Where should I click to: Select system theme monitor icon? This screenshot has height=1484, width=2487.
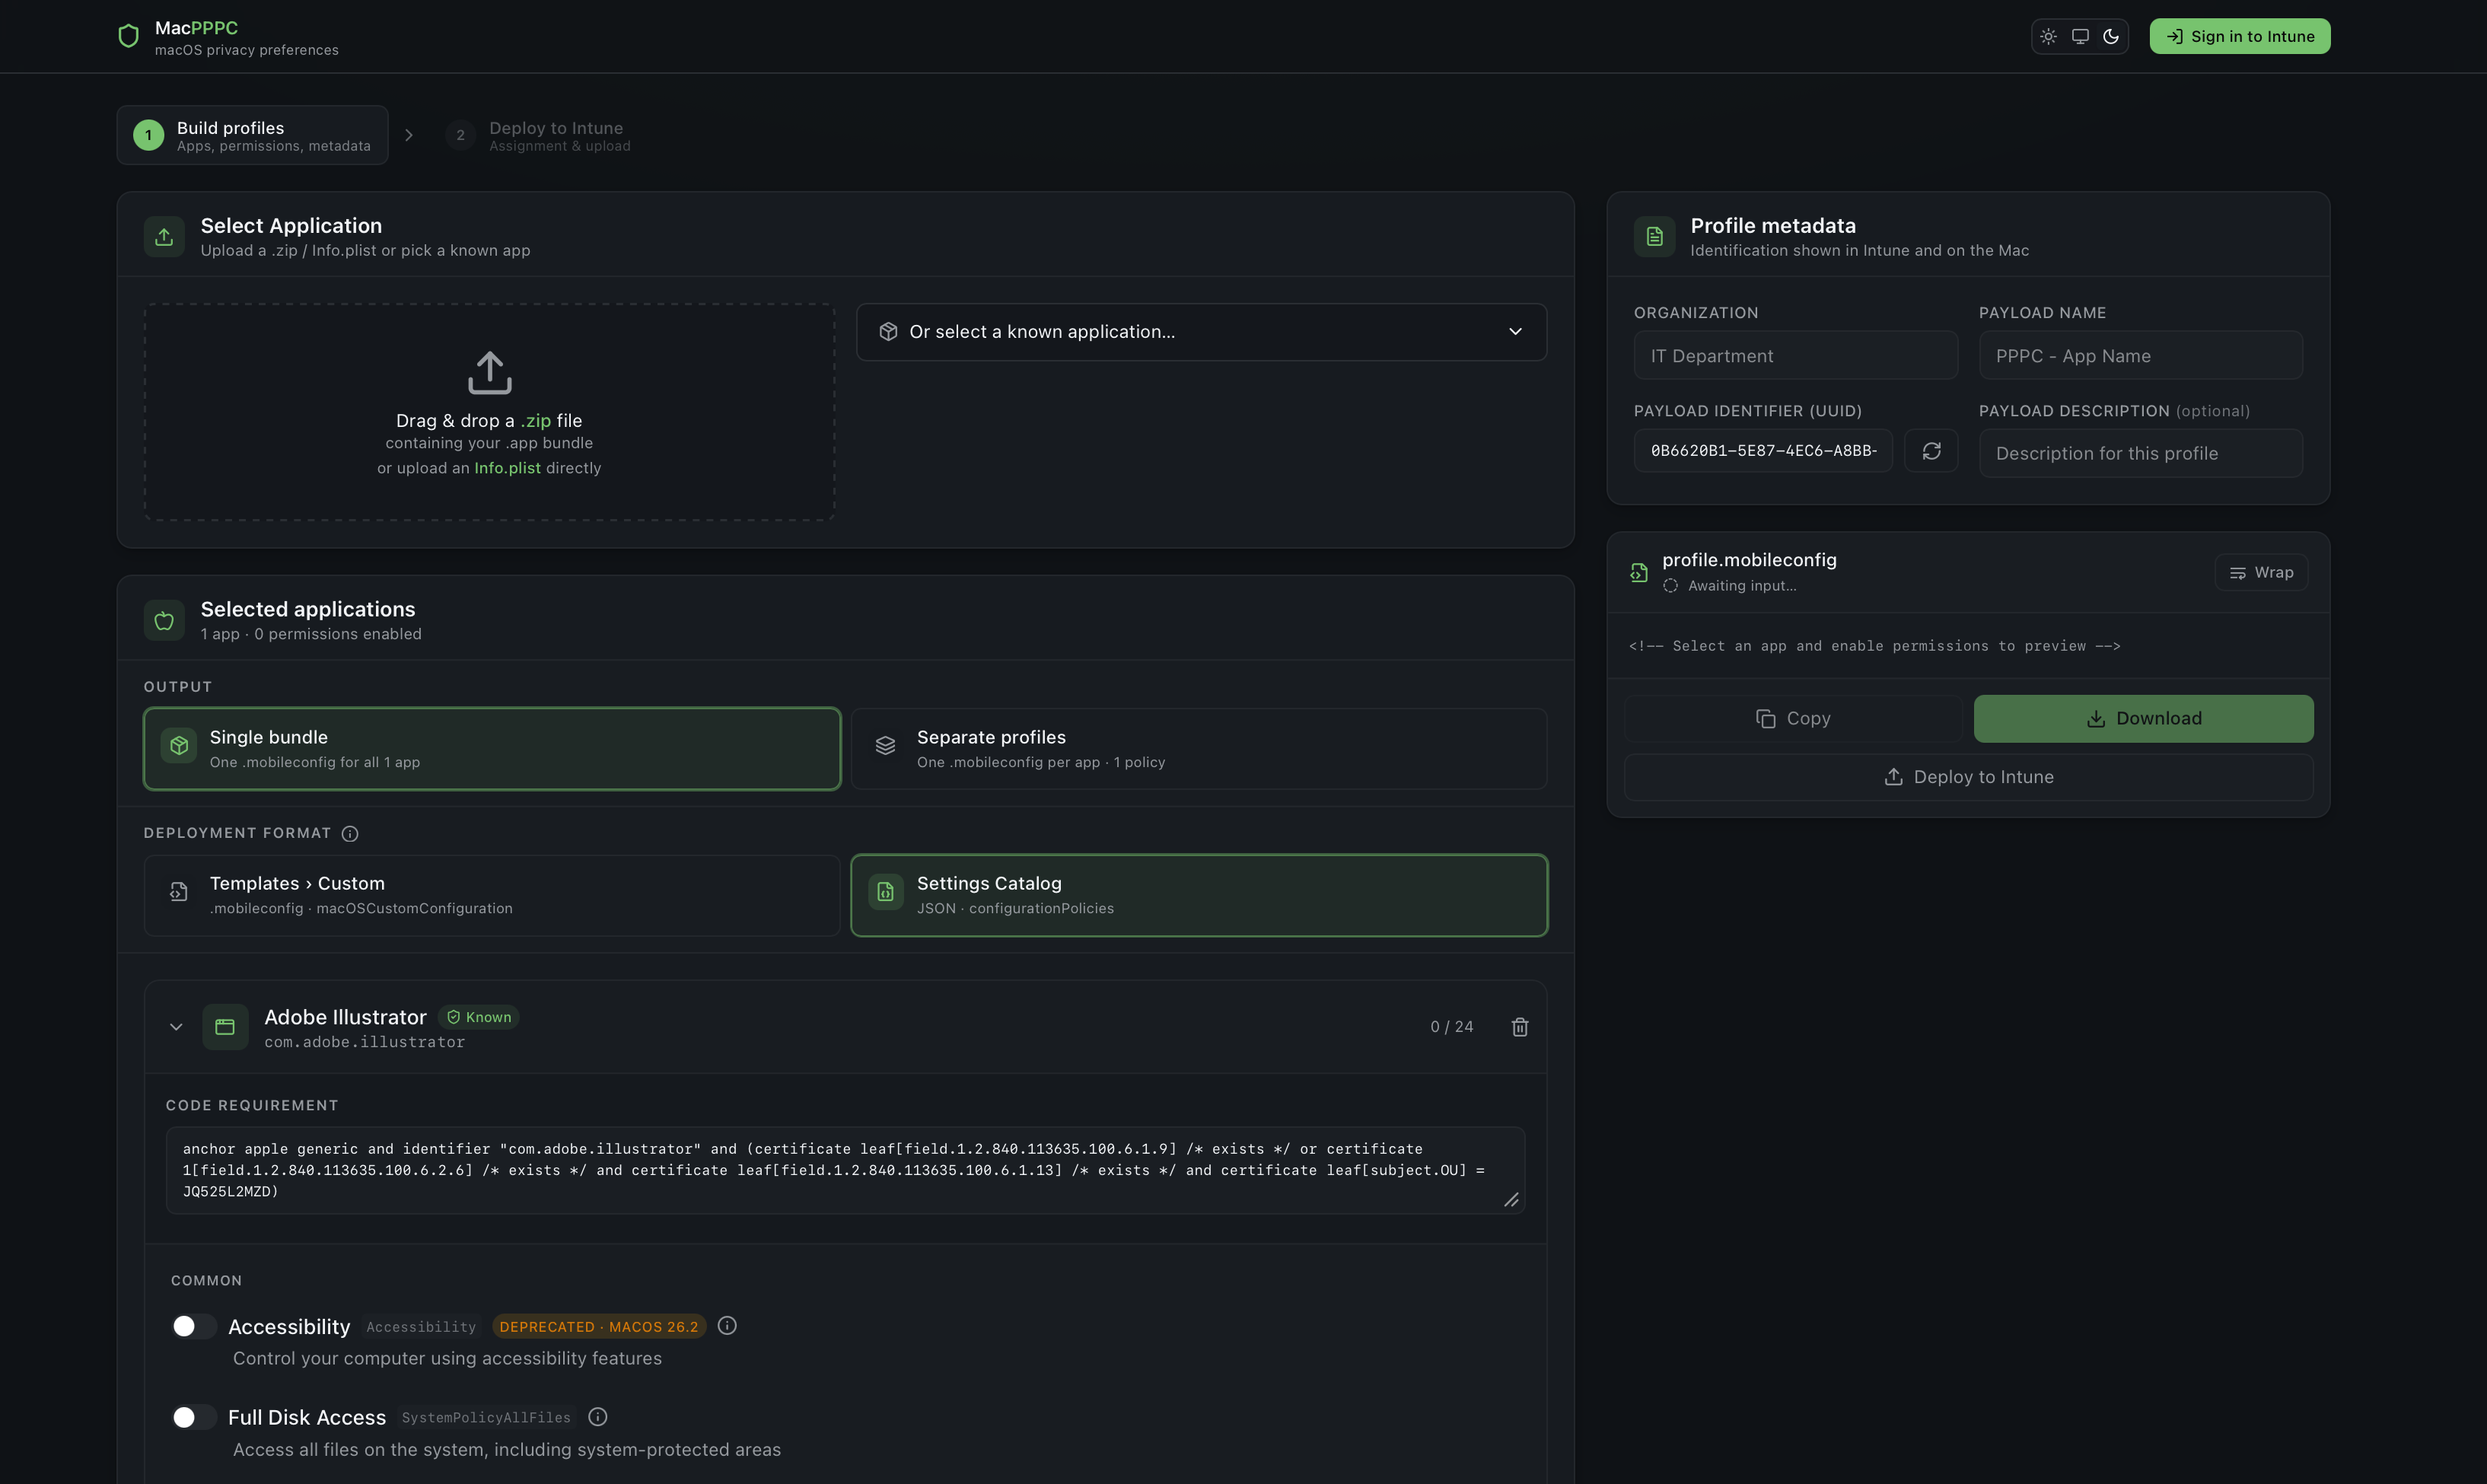[x=2080, y=36]
